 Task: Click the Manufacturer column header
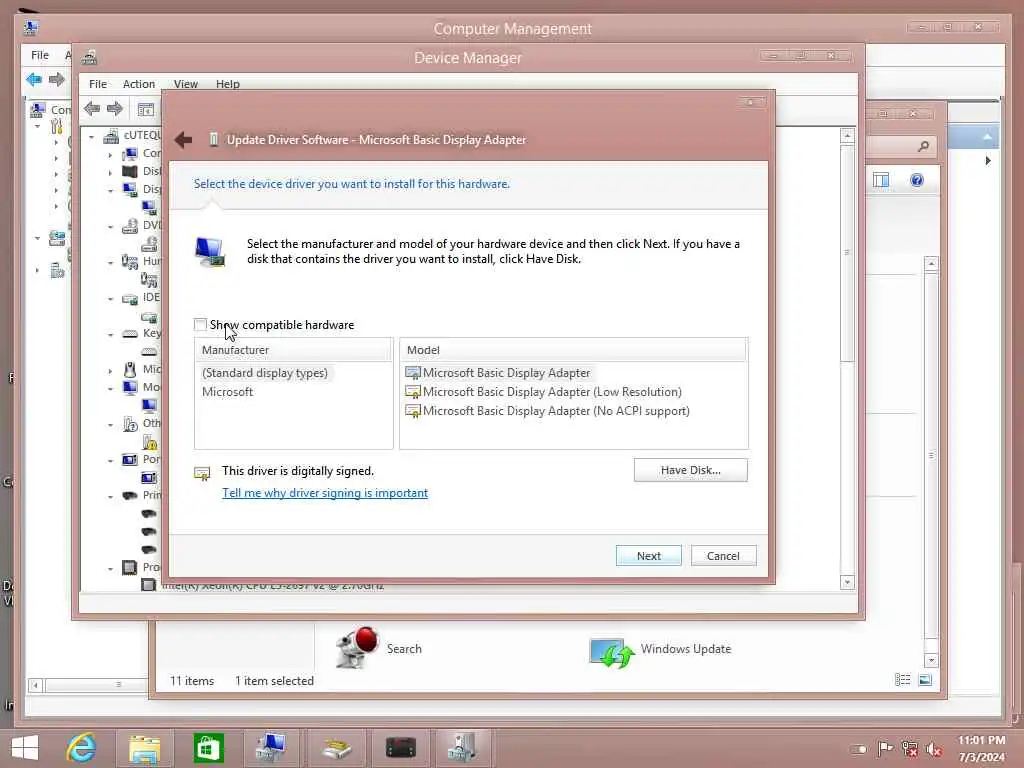[293, 350]
